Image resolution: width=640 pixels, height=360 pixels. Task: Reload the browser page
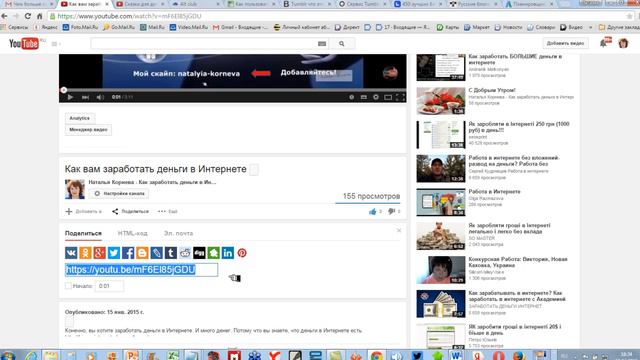click(27, 16)
